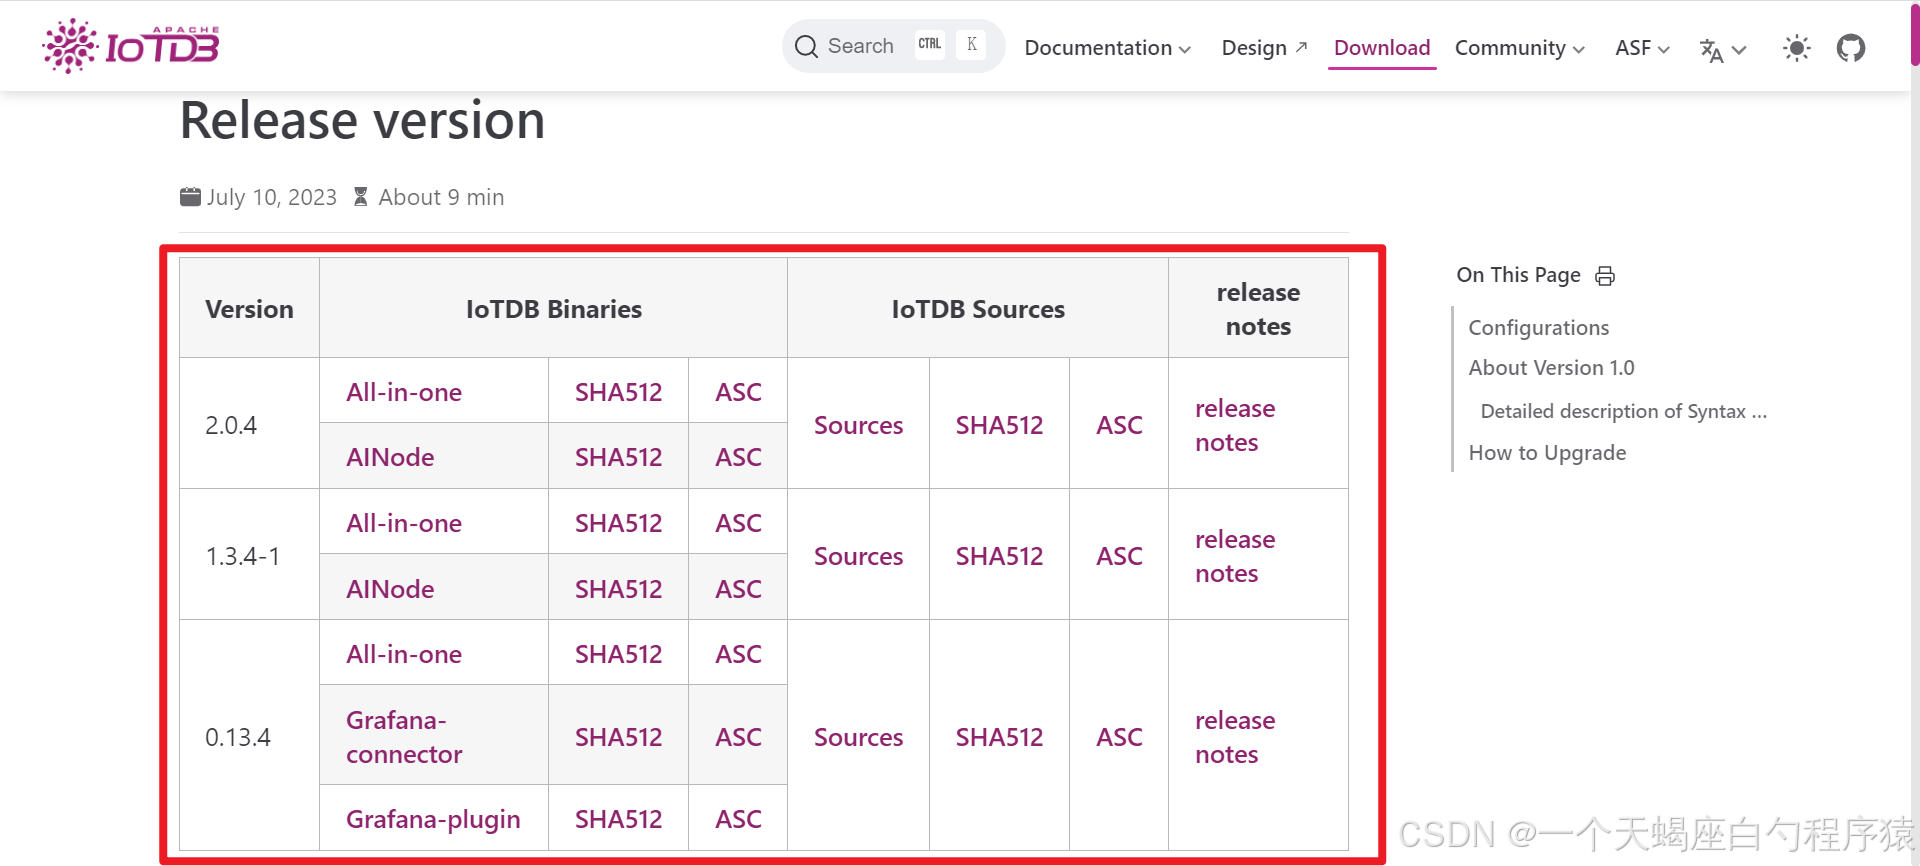Click the July 10, 2023 date
1920x866 pixels.
click(271, 197)
